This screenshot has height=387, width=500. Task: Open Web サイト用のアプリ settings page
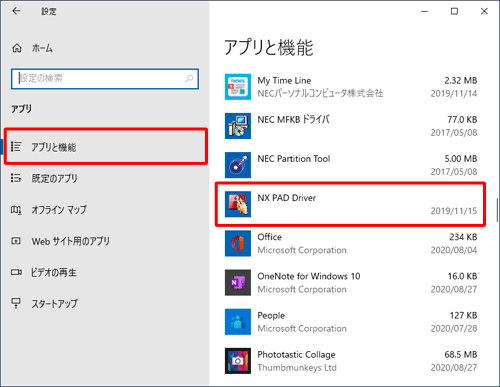[70, 241]
